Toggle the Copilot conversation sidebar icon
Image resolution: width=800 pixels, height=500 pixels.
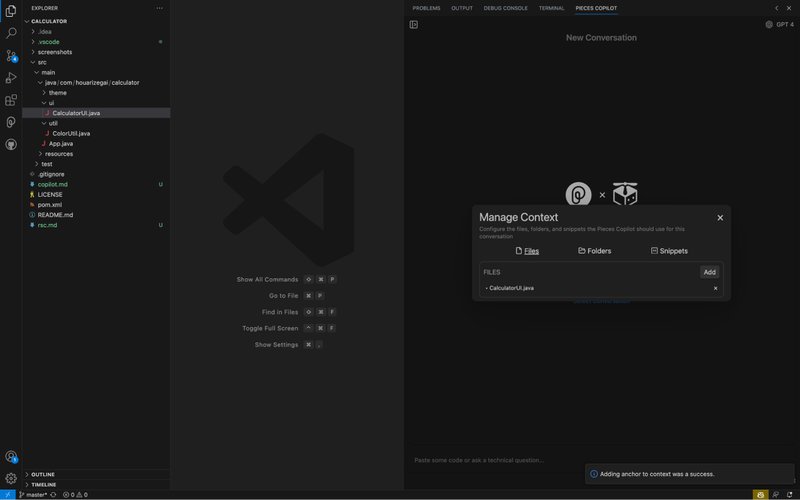tap(414, 24)
